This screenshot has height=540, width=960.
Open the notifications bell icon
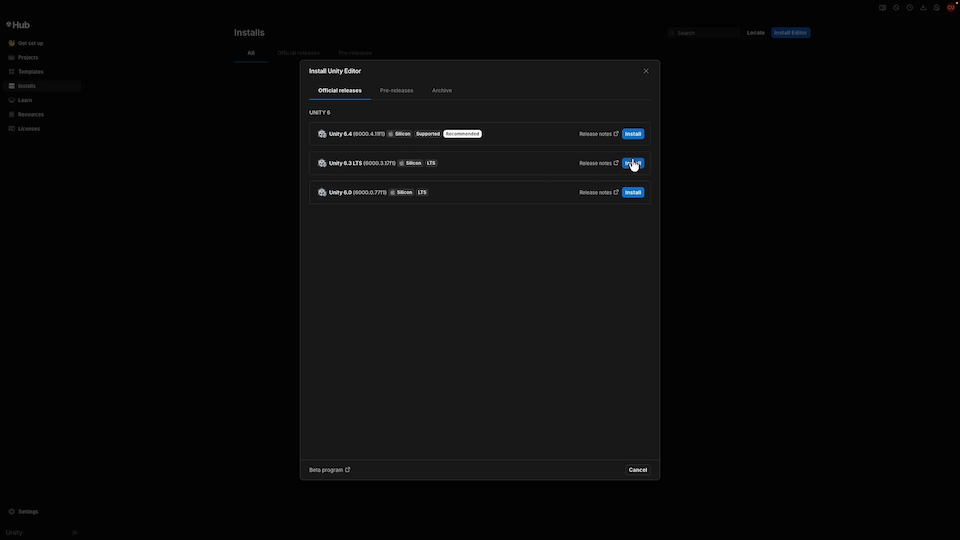[937, 7]
